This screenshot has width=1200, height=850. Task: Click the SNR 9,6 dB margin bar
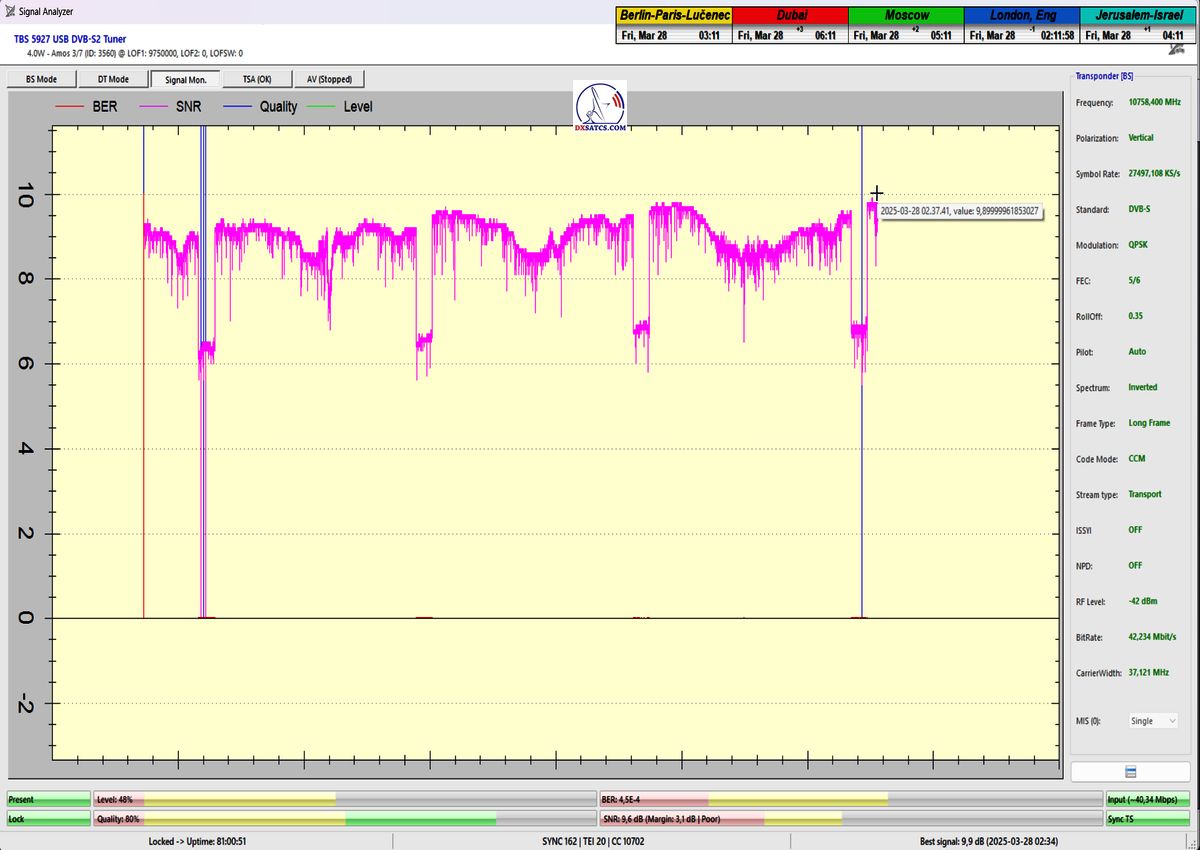pos(850,819)
